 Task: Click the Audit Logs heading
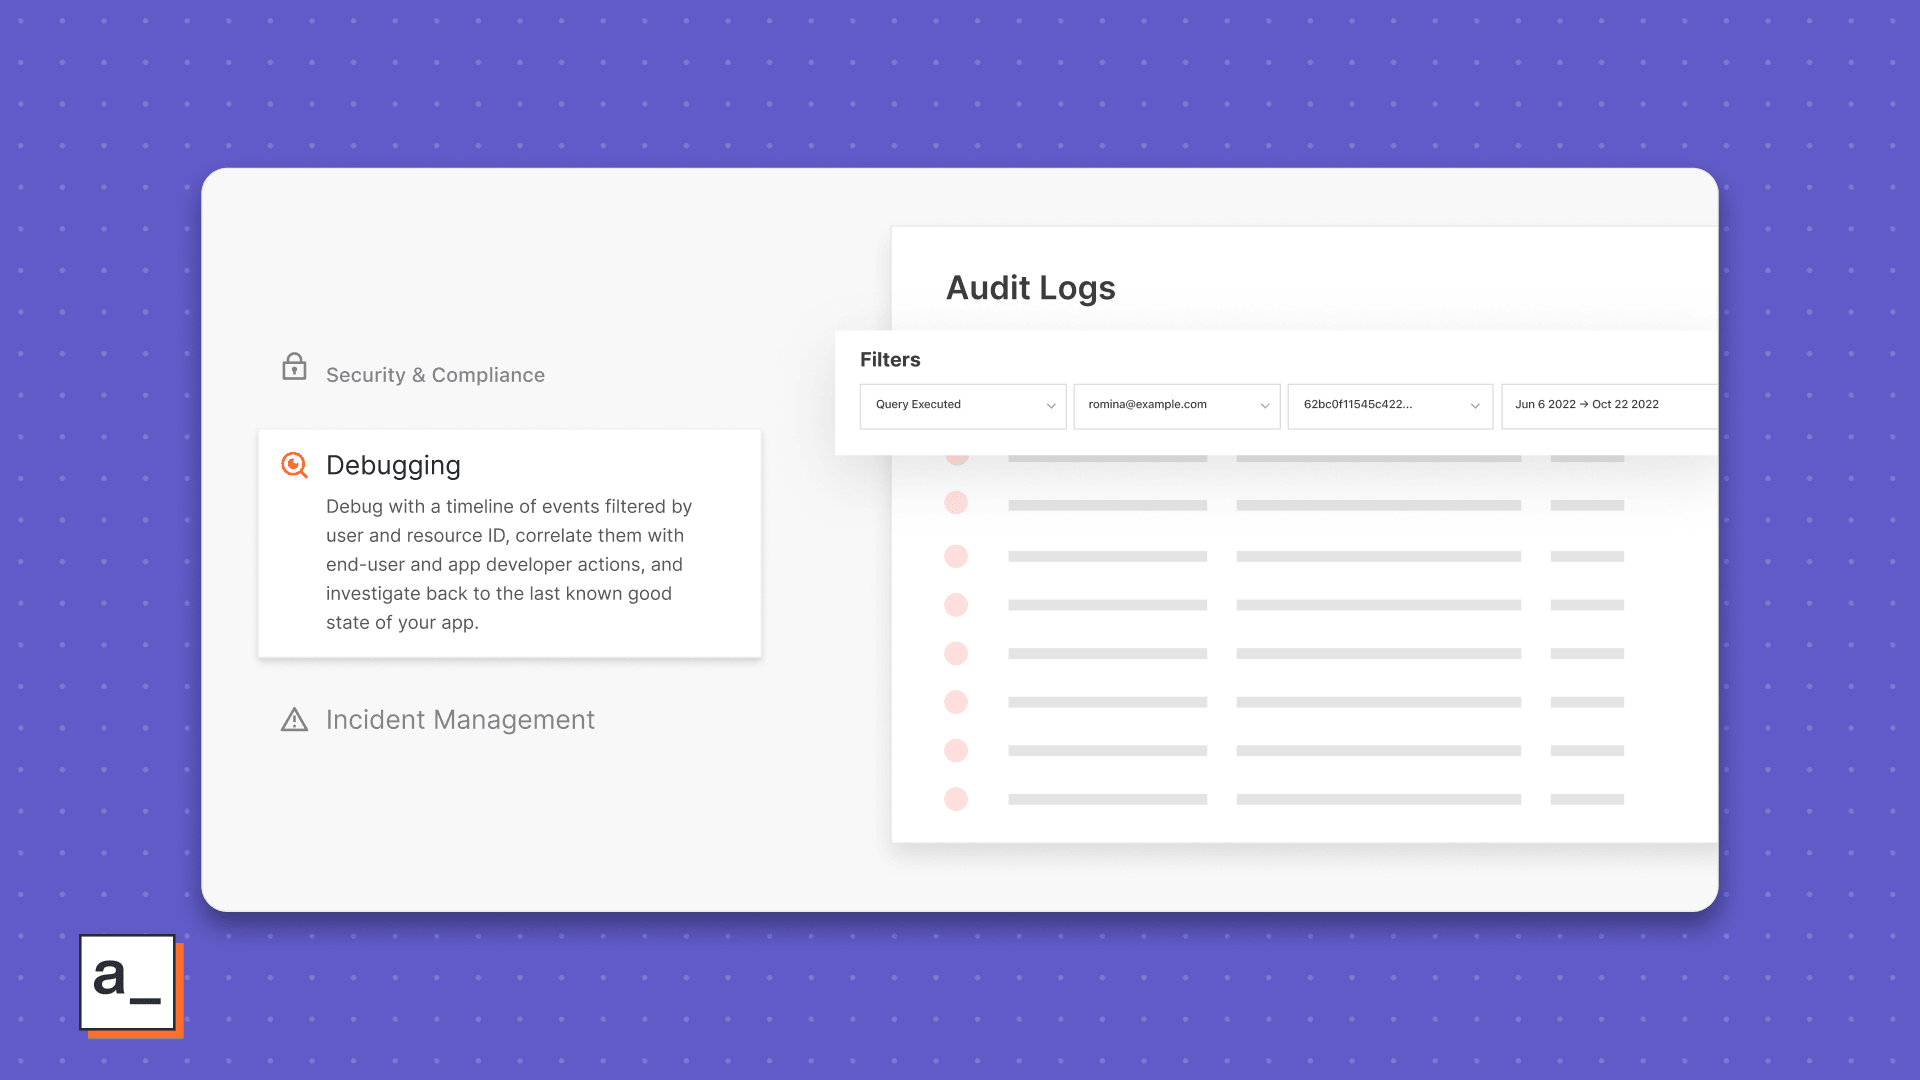coord(1031,288)
